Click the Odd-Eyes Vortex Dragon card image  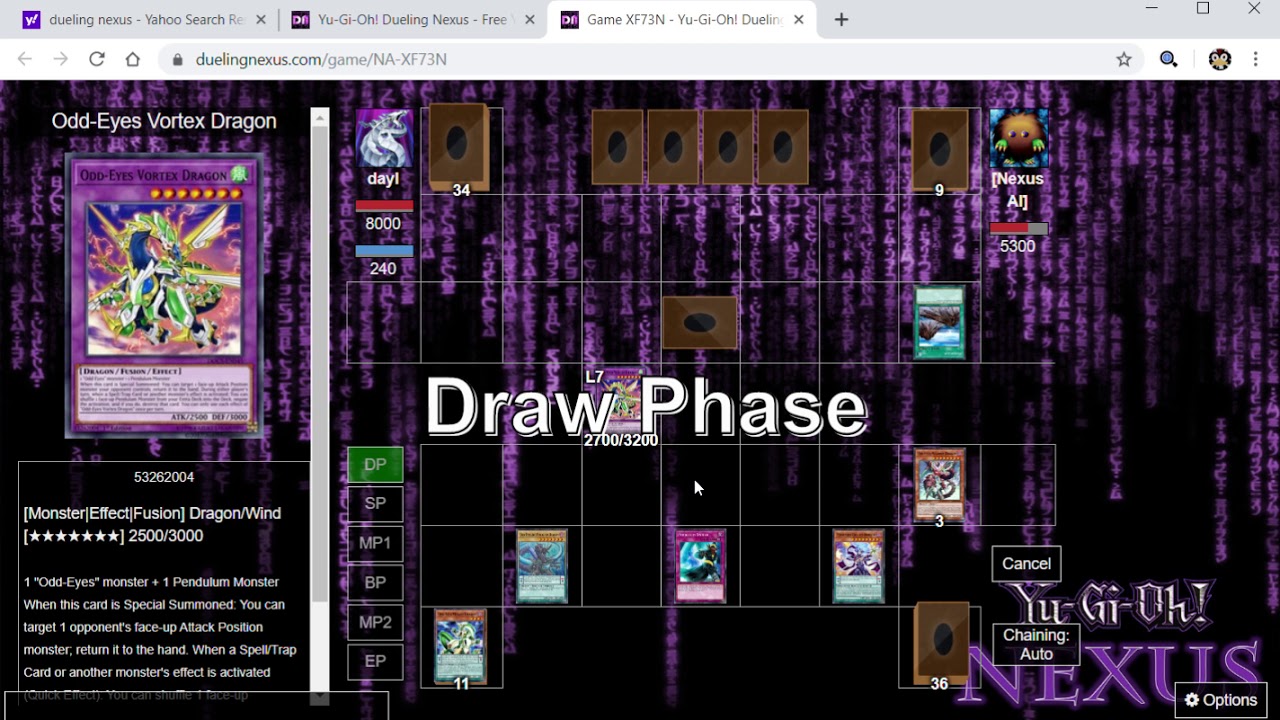[164, 296]
